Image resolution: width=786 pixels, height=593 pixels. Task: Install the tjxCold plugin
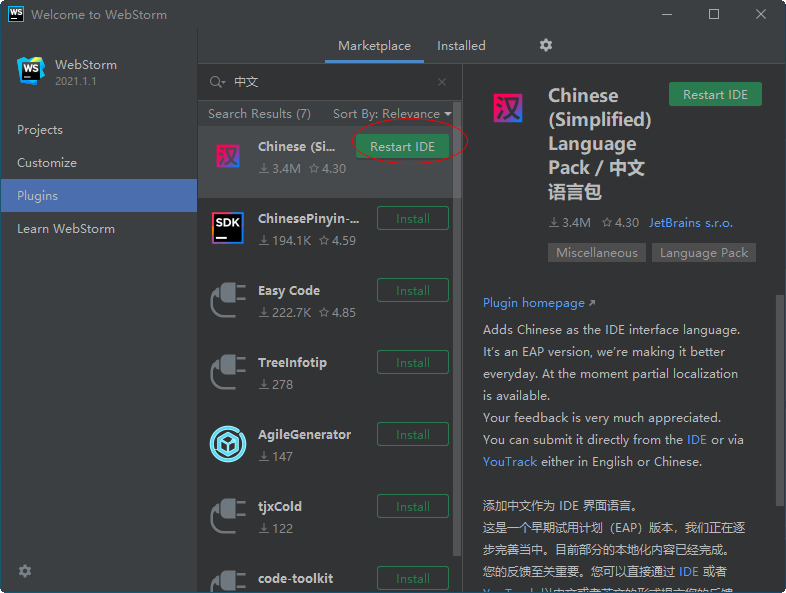(413, 506)
